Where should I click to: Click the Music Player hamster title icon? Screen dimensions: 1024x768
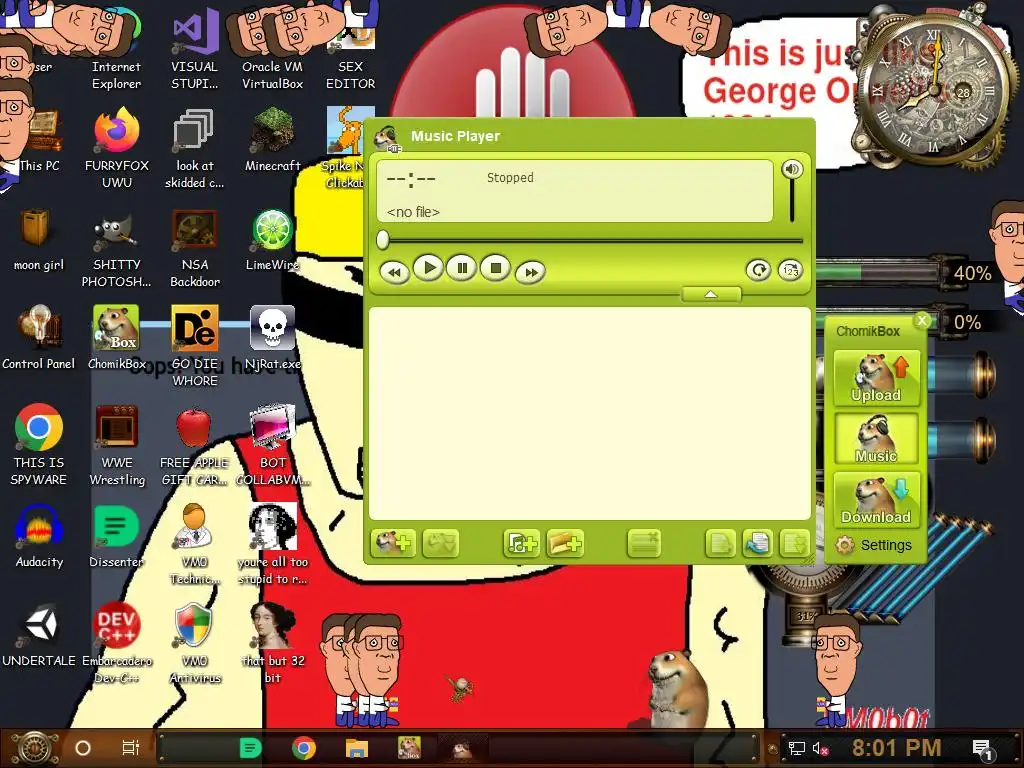click(386, 138)
